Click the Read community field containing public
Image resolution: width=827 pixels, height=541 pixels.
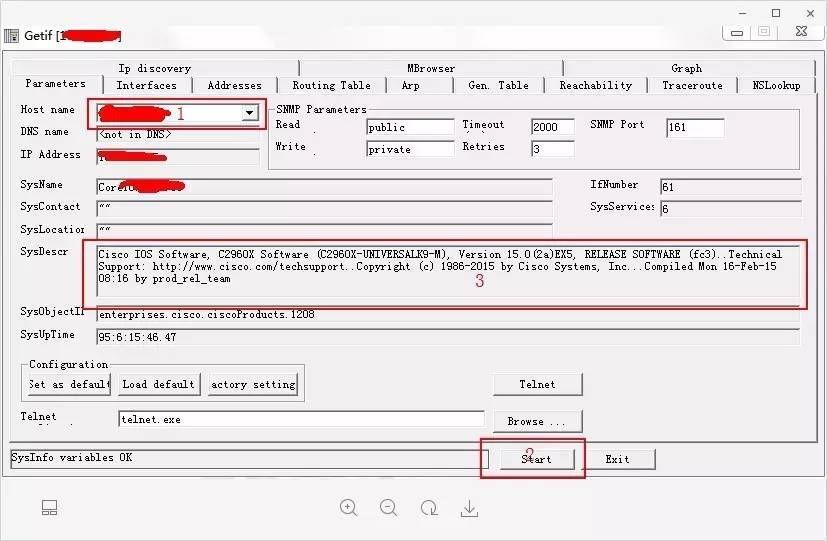410,127
